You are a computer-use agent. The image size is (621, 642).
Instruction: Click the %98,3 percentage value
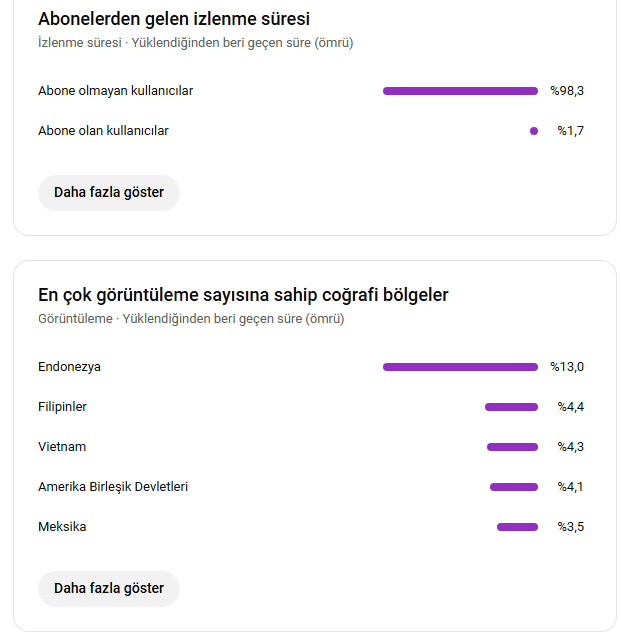pos(567,91)
